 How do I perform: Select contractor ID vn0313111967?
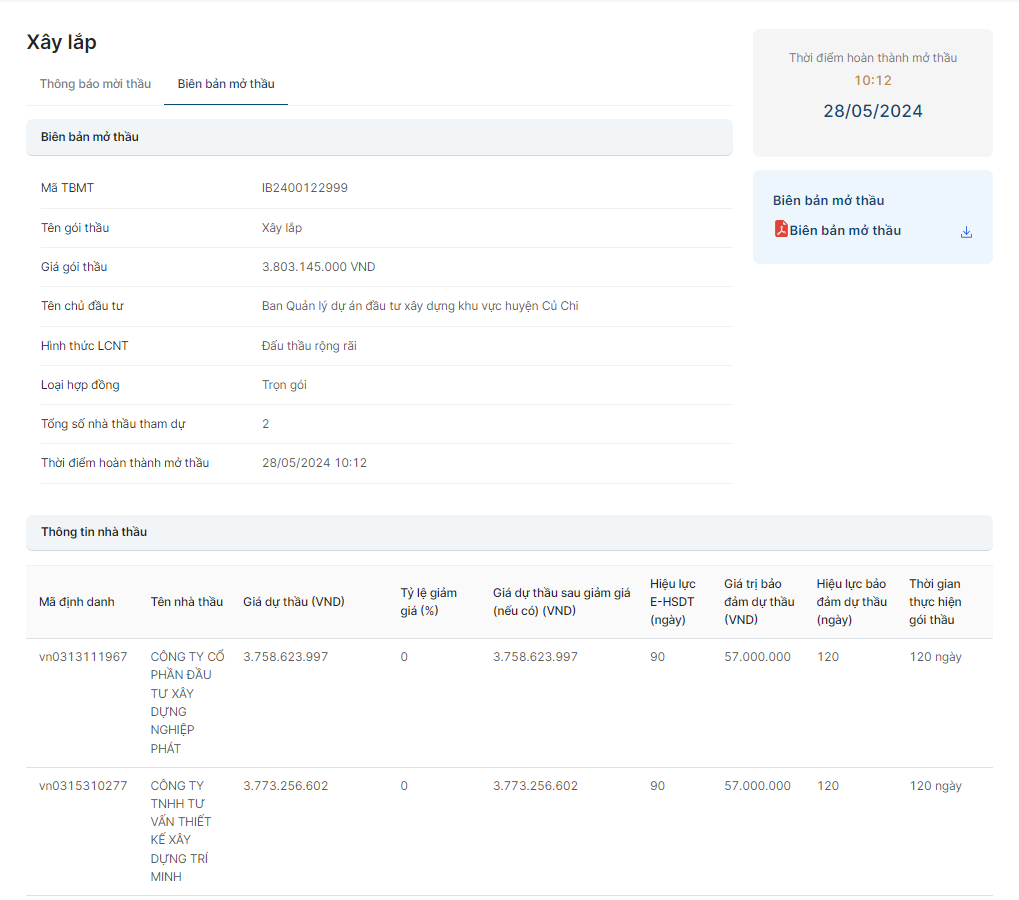click(x=83, y=657)
